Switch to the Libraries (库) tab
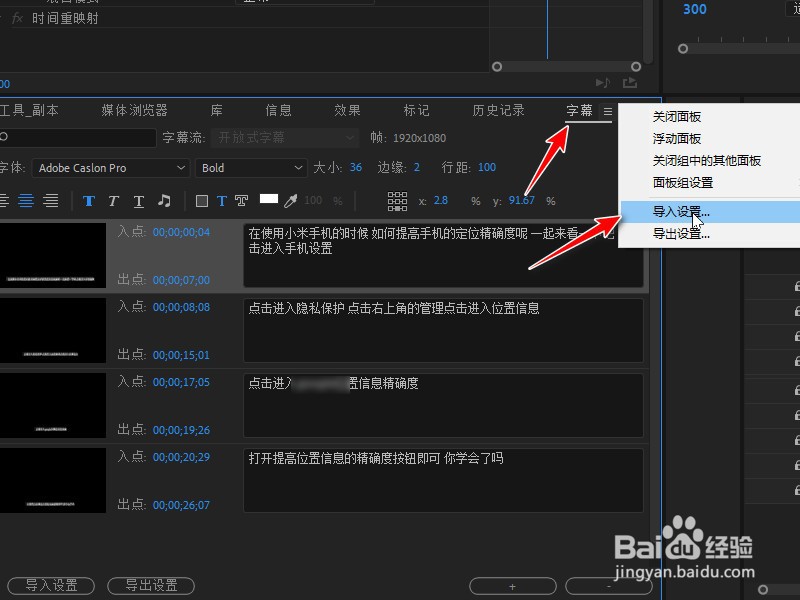800x600 pixels. tap(216, 110)
